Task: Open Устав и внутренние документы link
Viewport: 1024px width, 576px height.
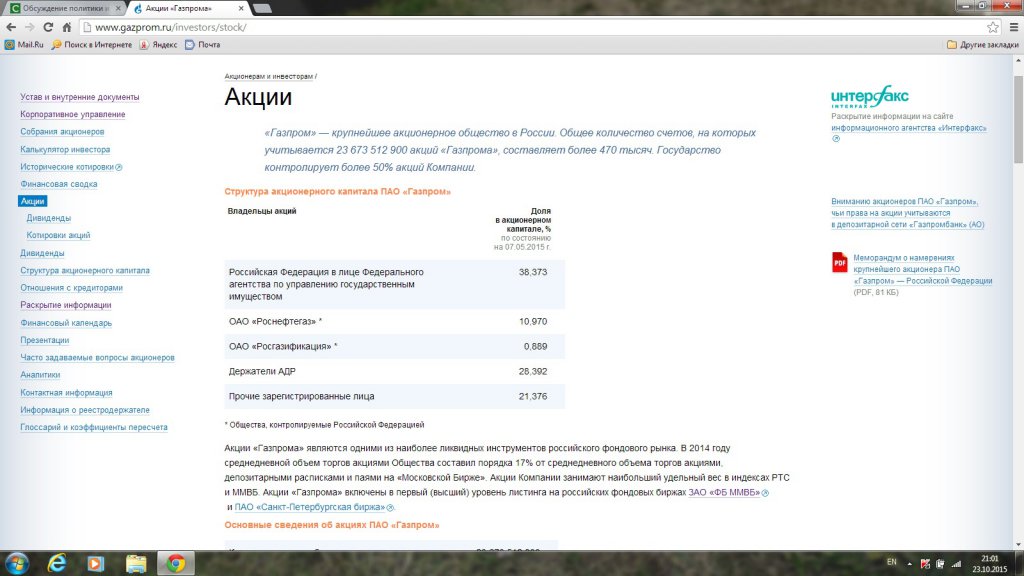Action: pyautogui.click(x=80, y=97)
